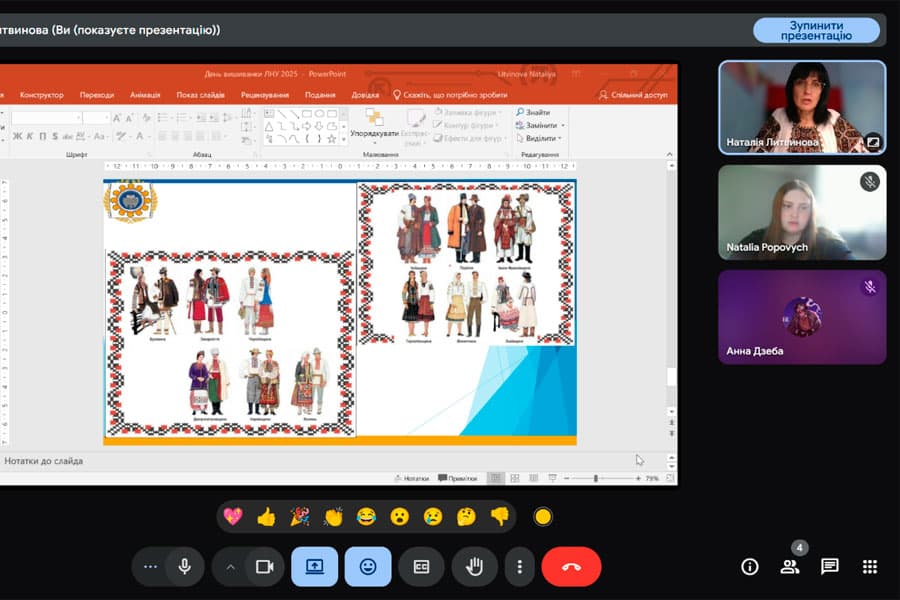Viewport: 900px width, 600px height.
Task: Show the participants list
Action: pos(790,567)
